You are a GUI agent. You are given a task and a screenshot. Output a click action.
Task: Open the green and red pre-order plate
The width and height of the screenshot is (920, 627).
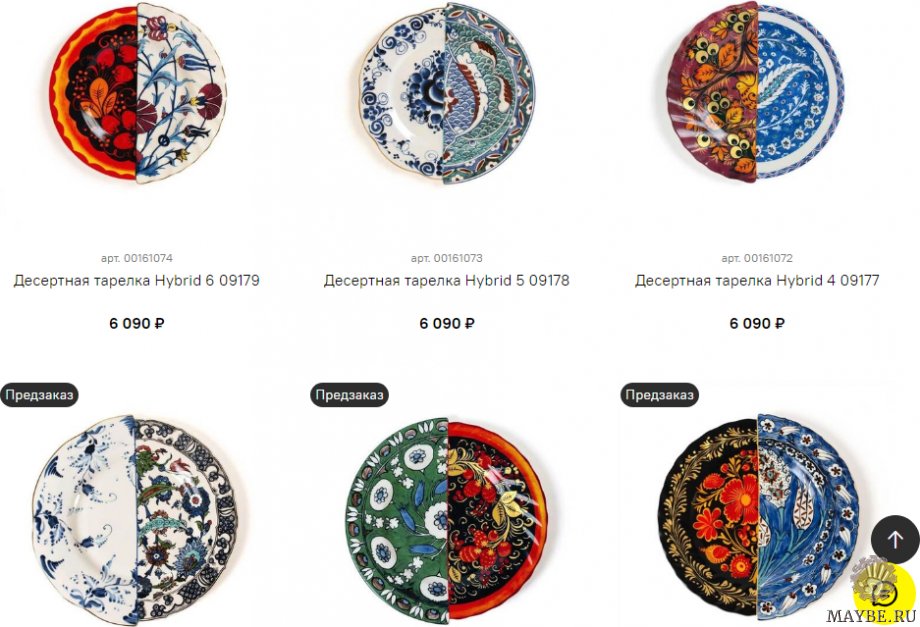(447, 520)
